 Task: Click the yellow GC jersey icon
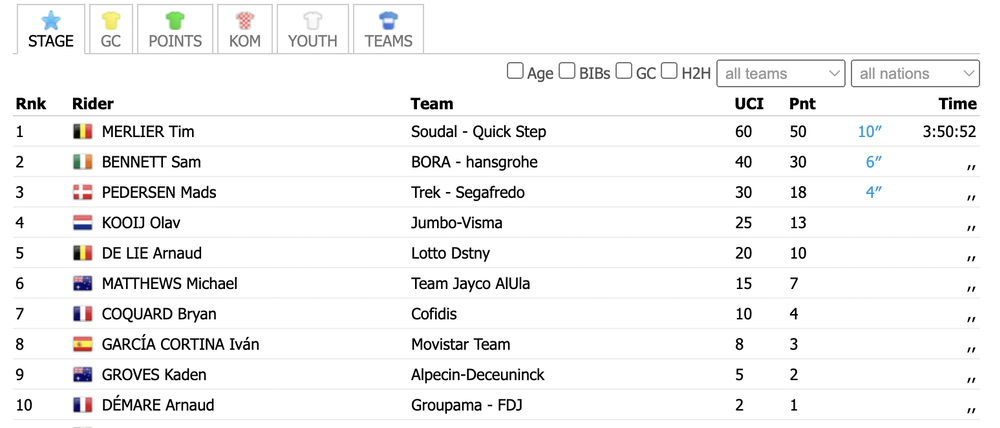click(x=111, y=20)
